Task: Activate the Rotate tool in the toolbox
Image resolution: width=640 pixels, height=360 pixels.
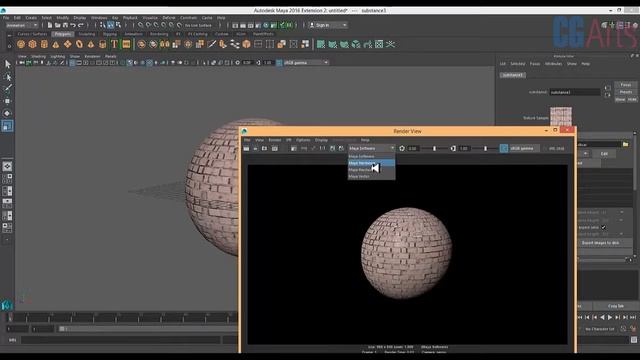Action: [x=7, y=113]
